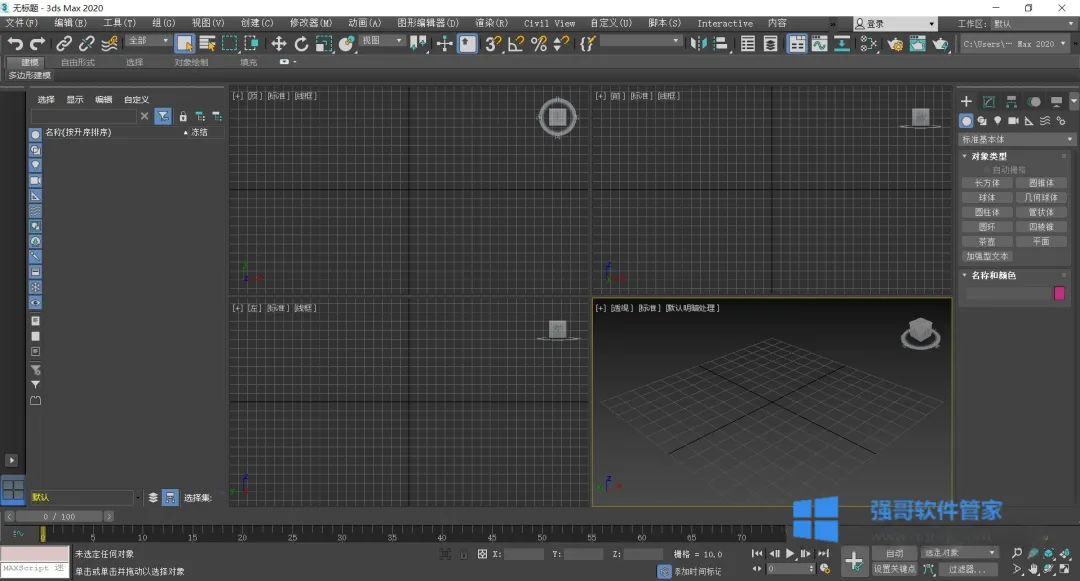Screen dimensions: 1080x581
Task: Click the Undo arrow icon
Action: (15, 44)
